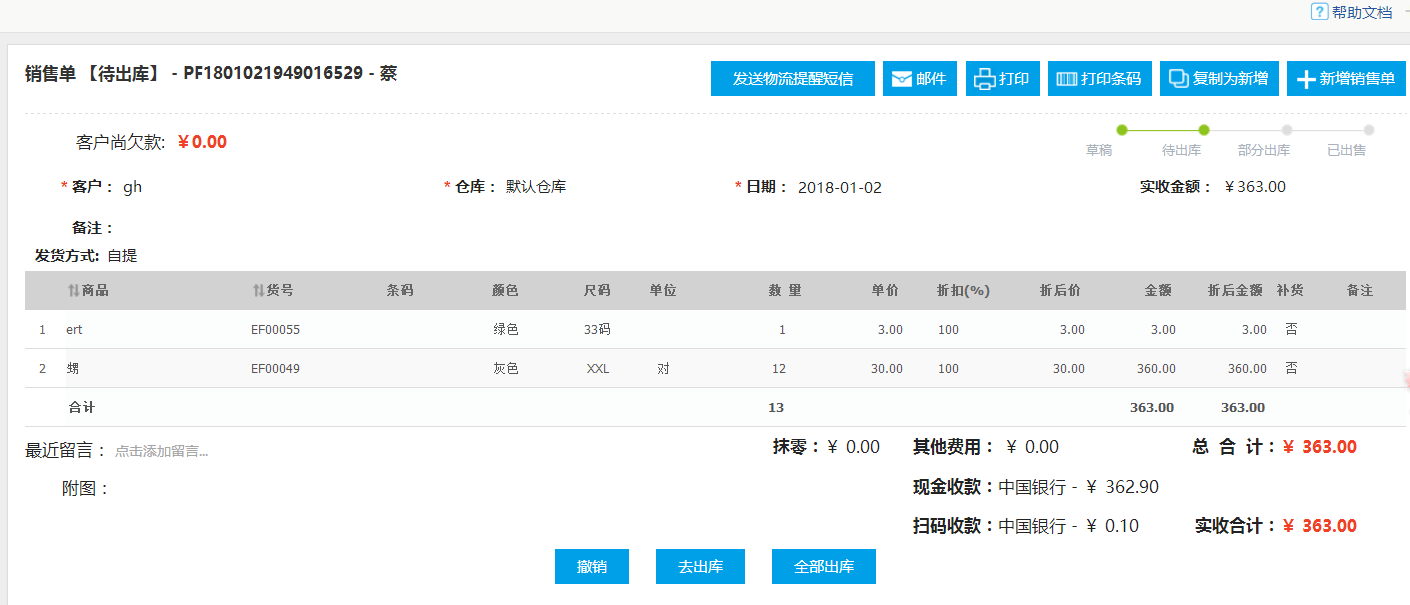Viewport: 1410px width, 605px height.
Task: Select product name ert in row 1
Action: (74, 329)
